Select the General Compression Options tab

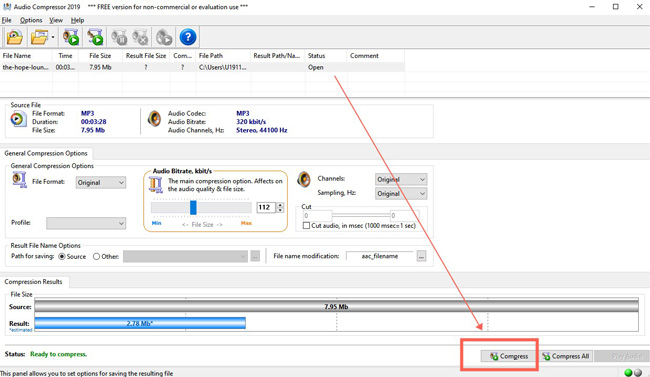point(46,153)
